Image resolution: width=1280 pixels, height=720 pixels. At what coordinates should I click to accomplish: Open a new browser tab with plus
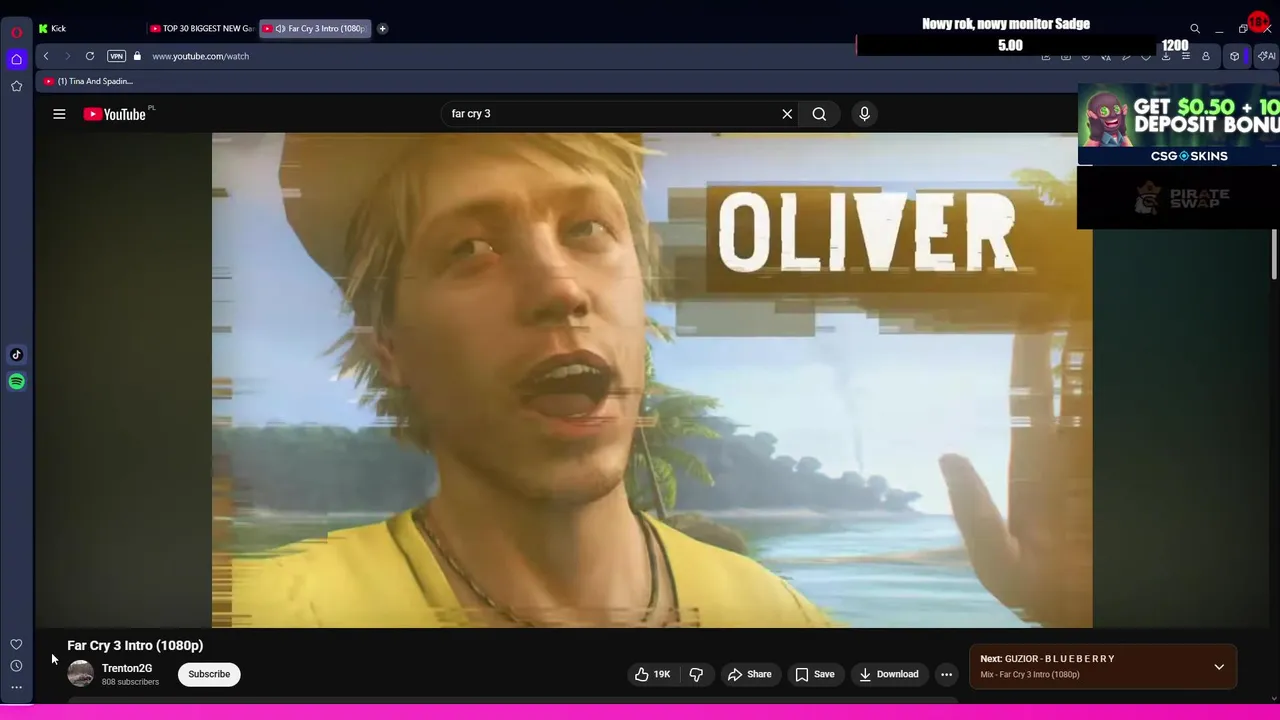(382, 28)
